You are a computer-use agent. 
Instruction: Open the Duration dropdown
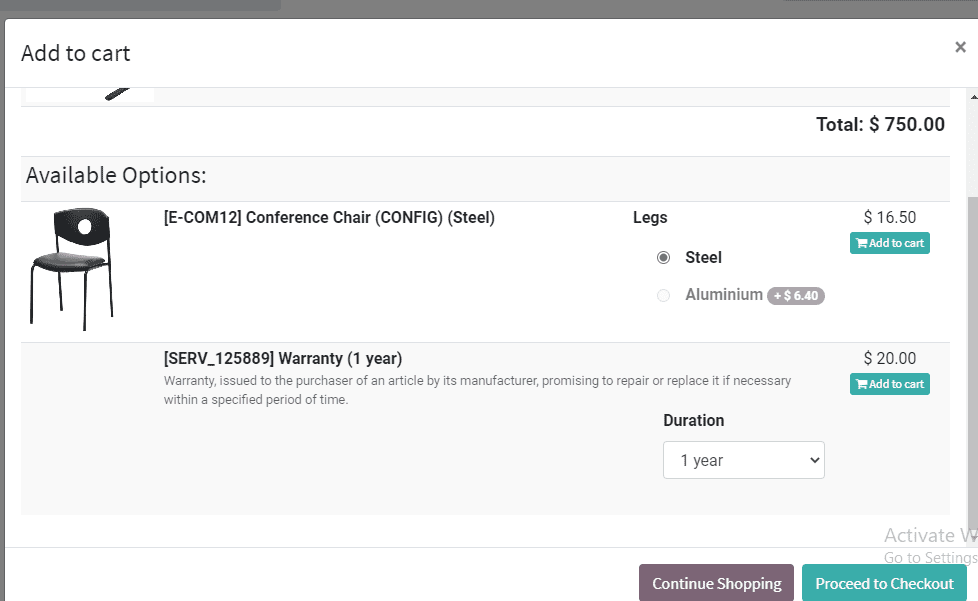tap(743, 460)
